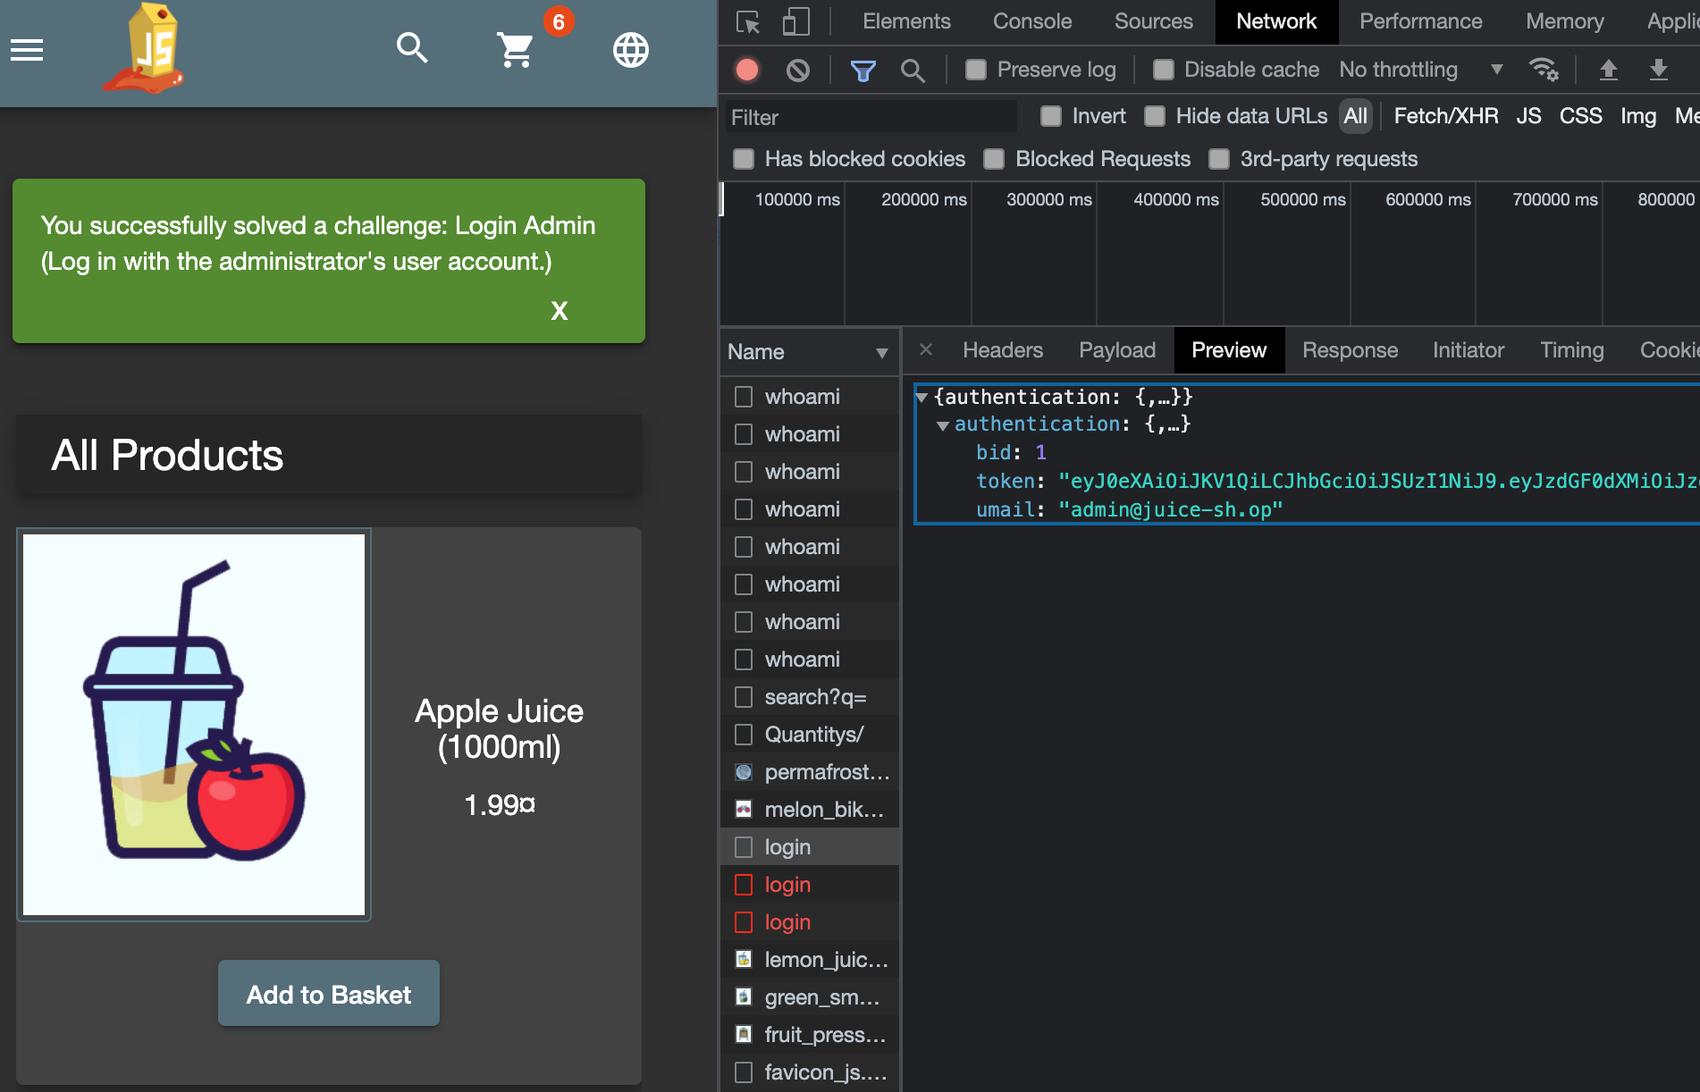This screenshot has width=1700, height=1092.
Task: Clear the network log
Action: (x=797, y=70)
